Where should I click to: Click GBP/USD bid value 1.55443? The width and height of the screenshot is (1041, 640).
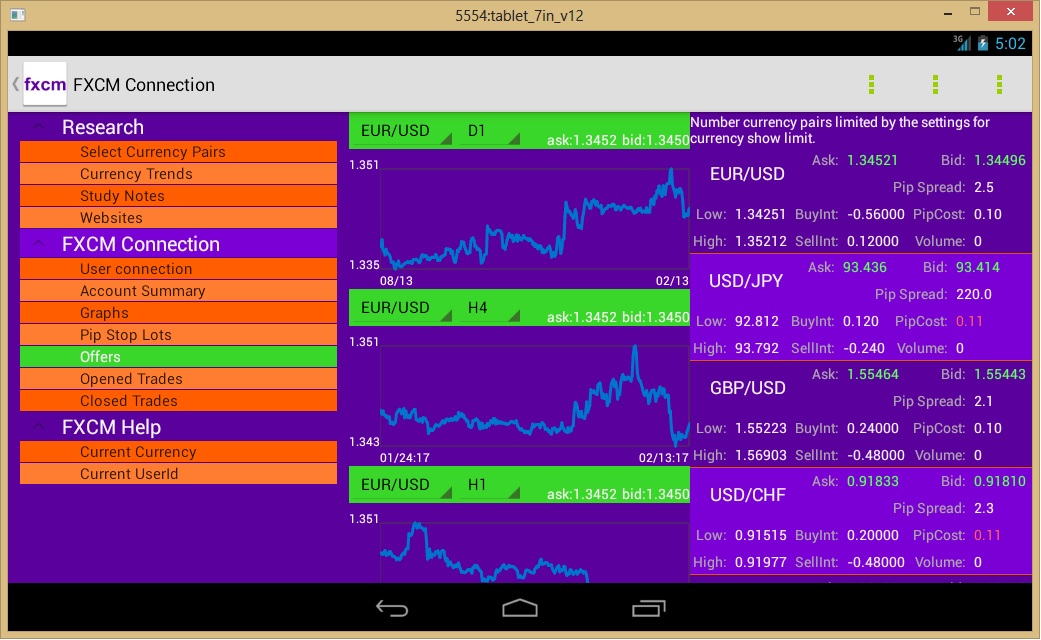pyautogui.click(x=1000, y=374)
